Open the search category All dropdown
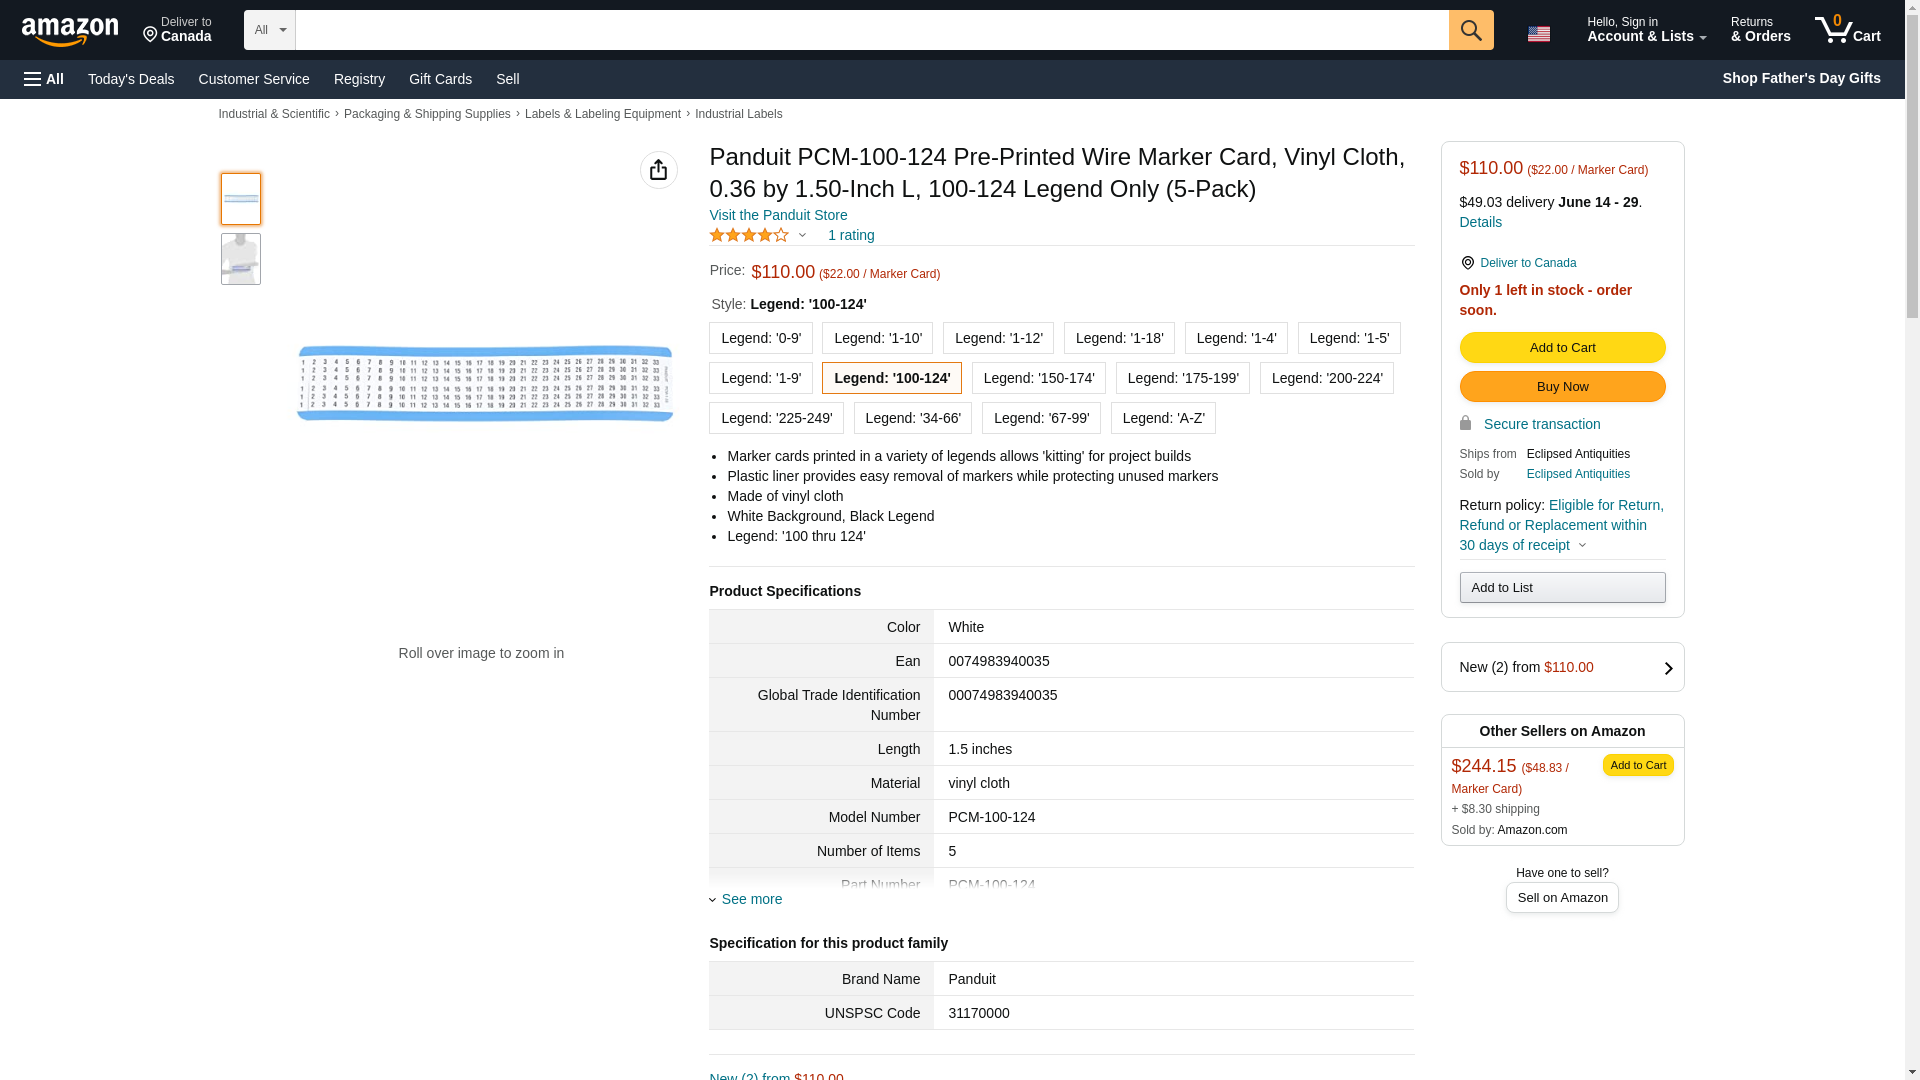 click(x=269, y=30)
